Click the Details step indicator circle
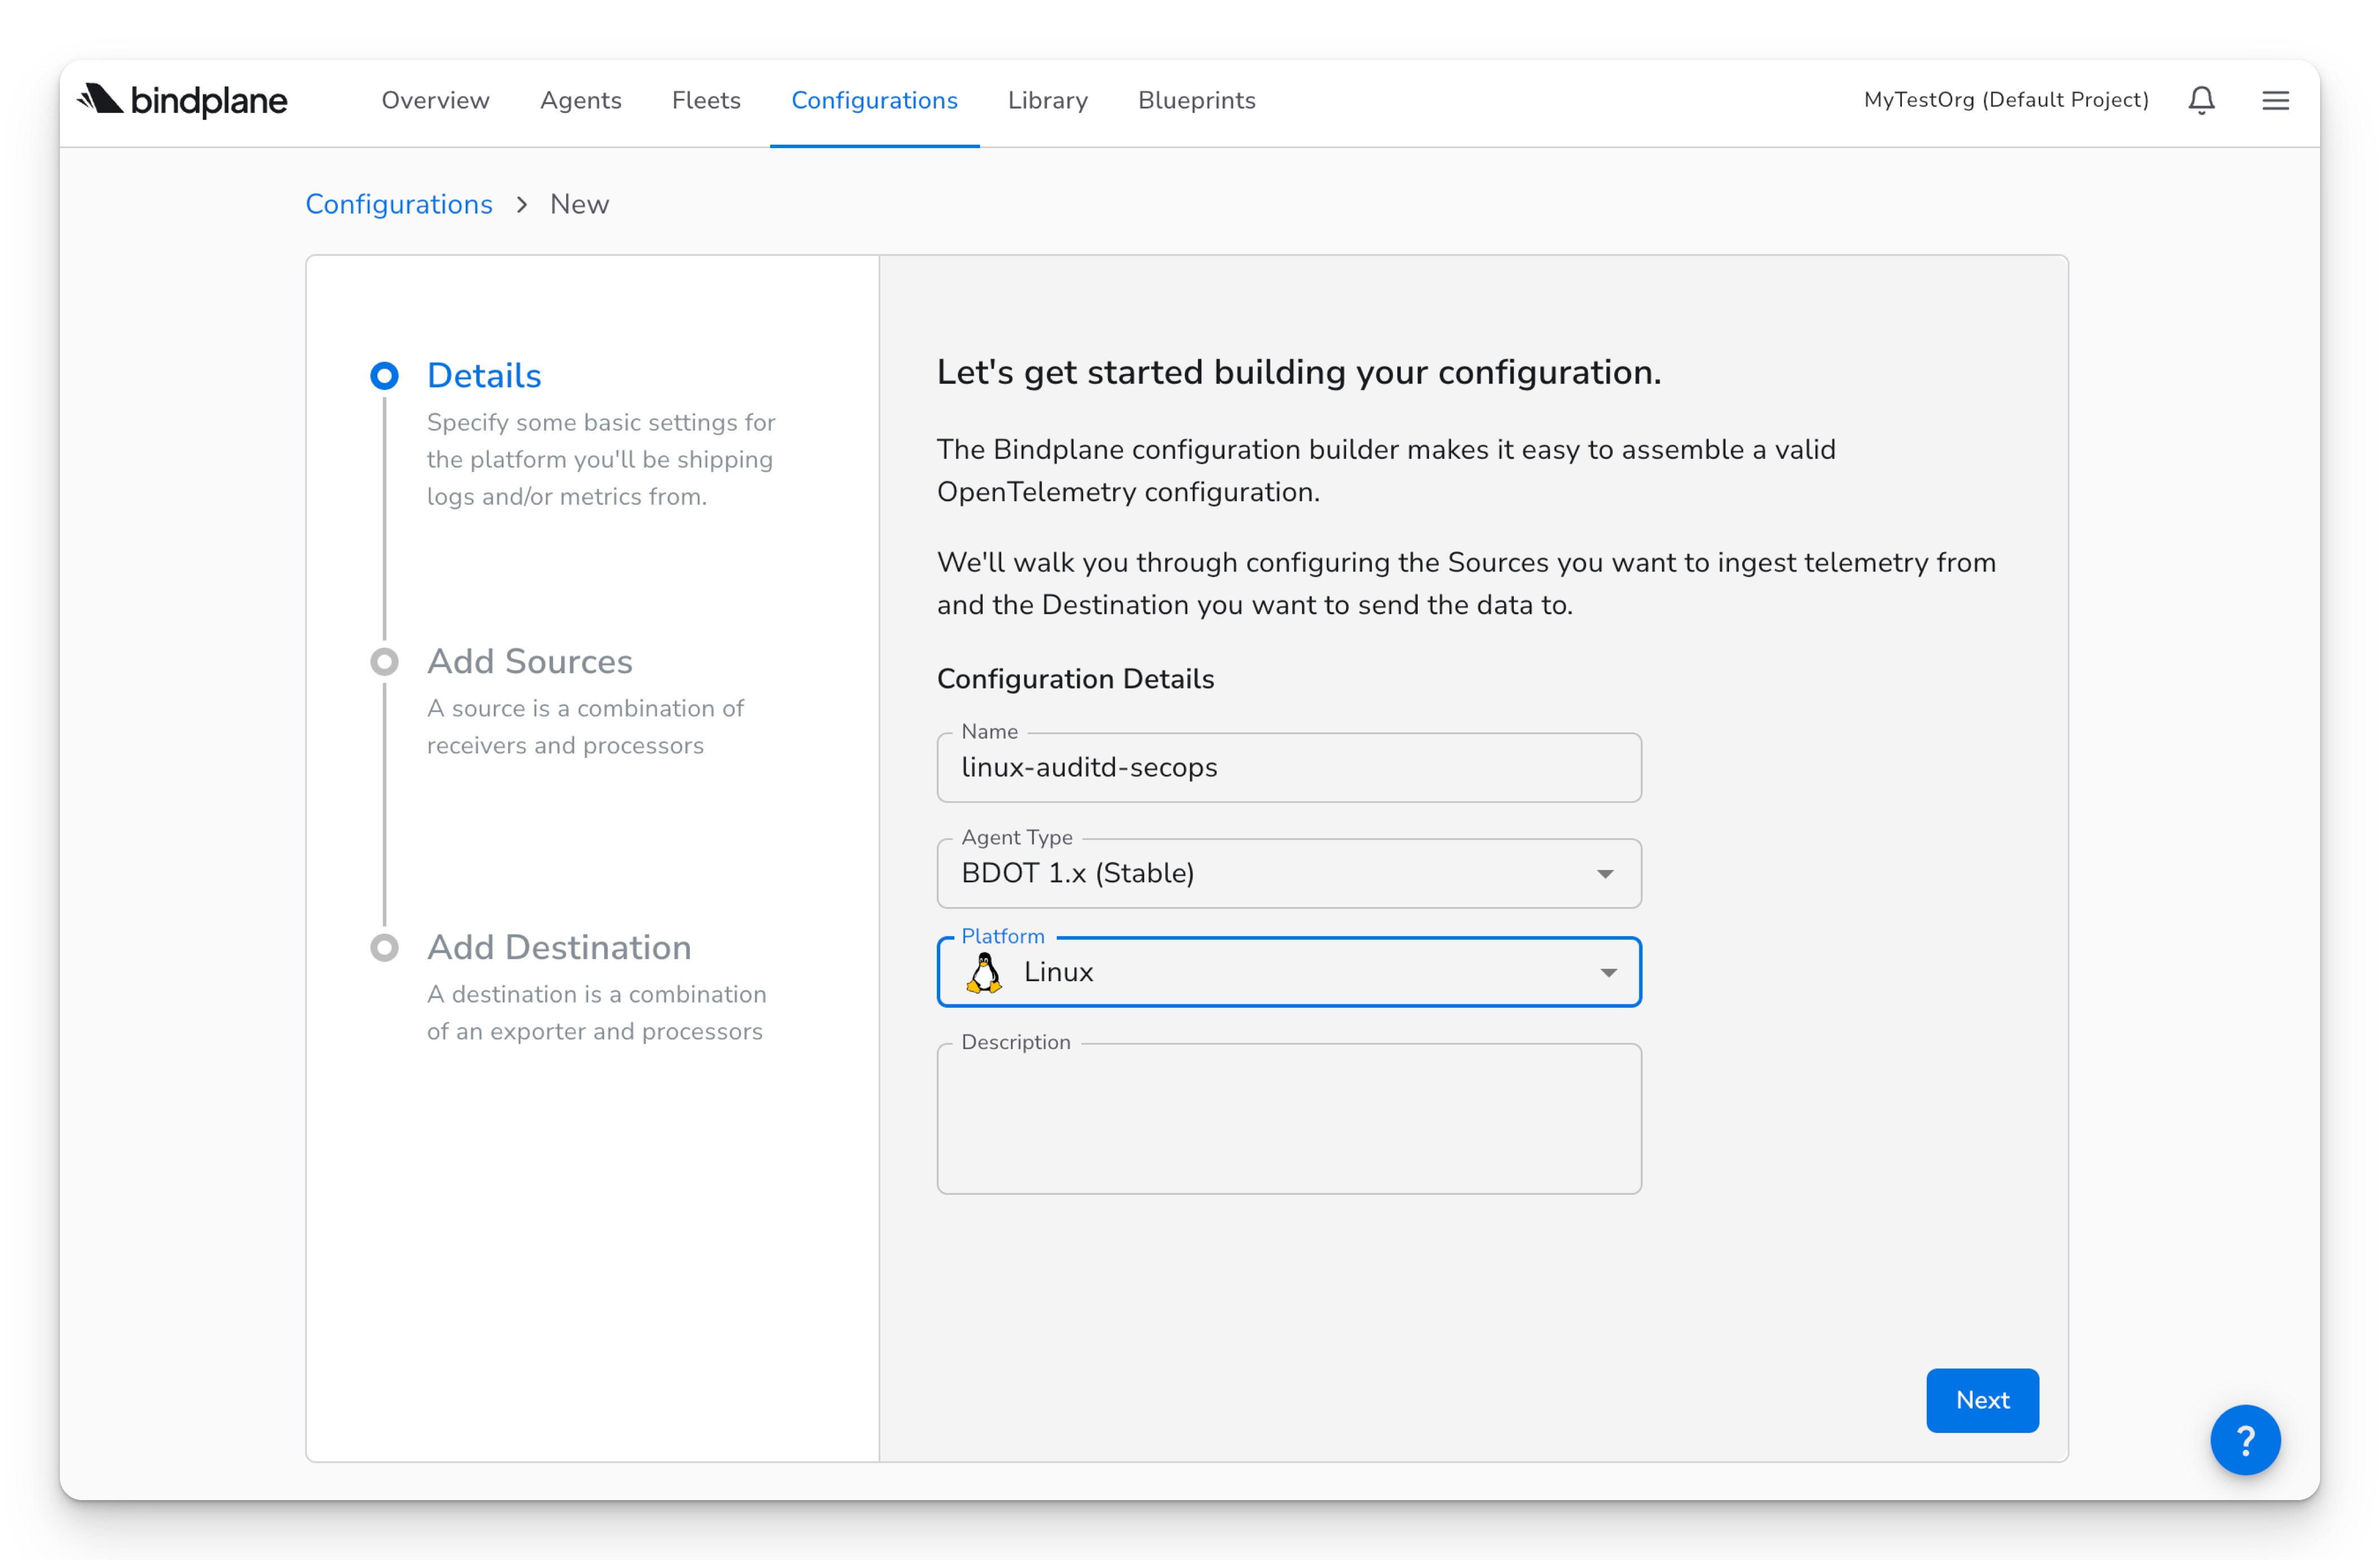 point(385,375)
